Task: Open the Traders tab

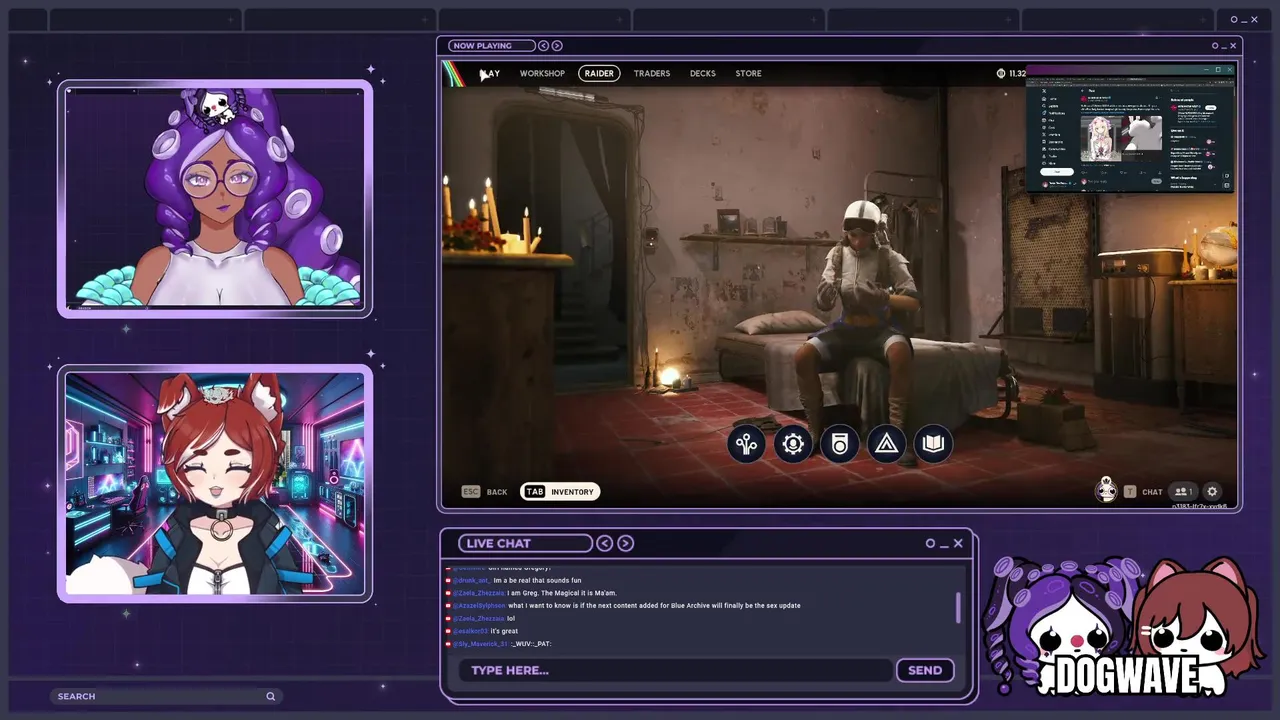Action: pyautogui.click(x=652, y=73)
